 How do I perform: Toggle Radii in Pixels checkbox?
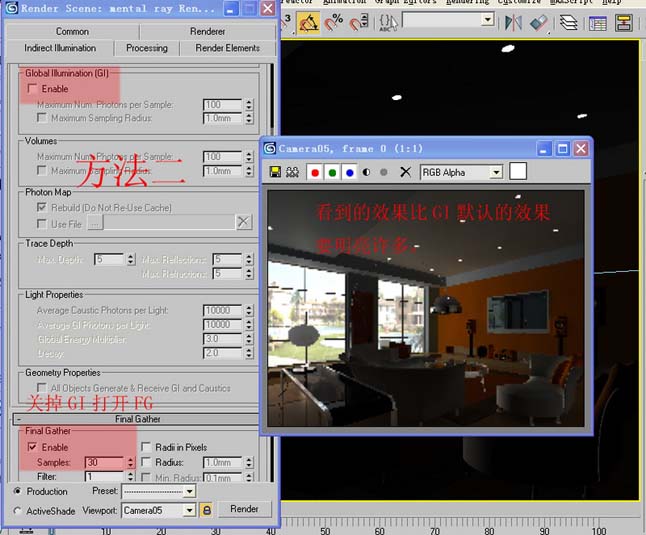(x=146, y=447)
